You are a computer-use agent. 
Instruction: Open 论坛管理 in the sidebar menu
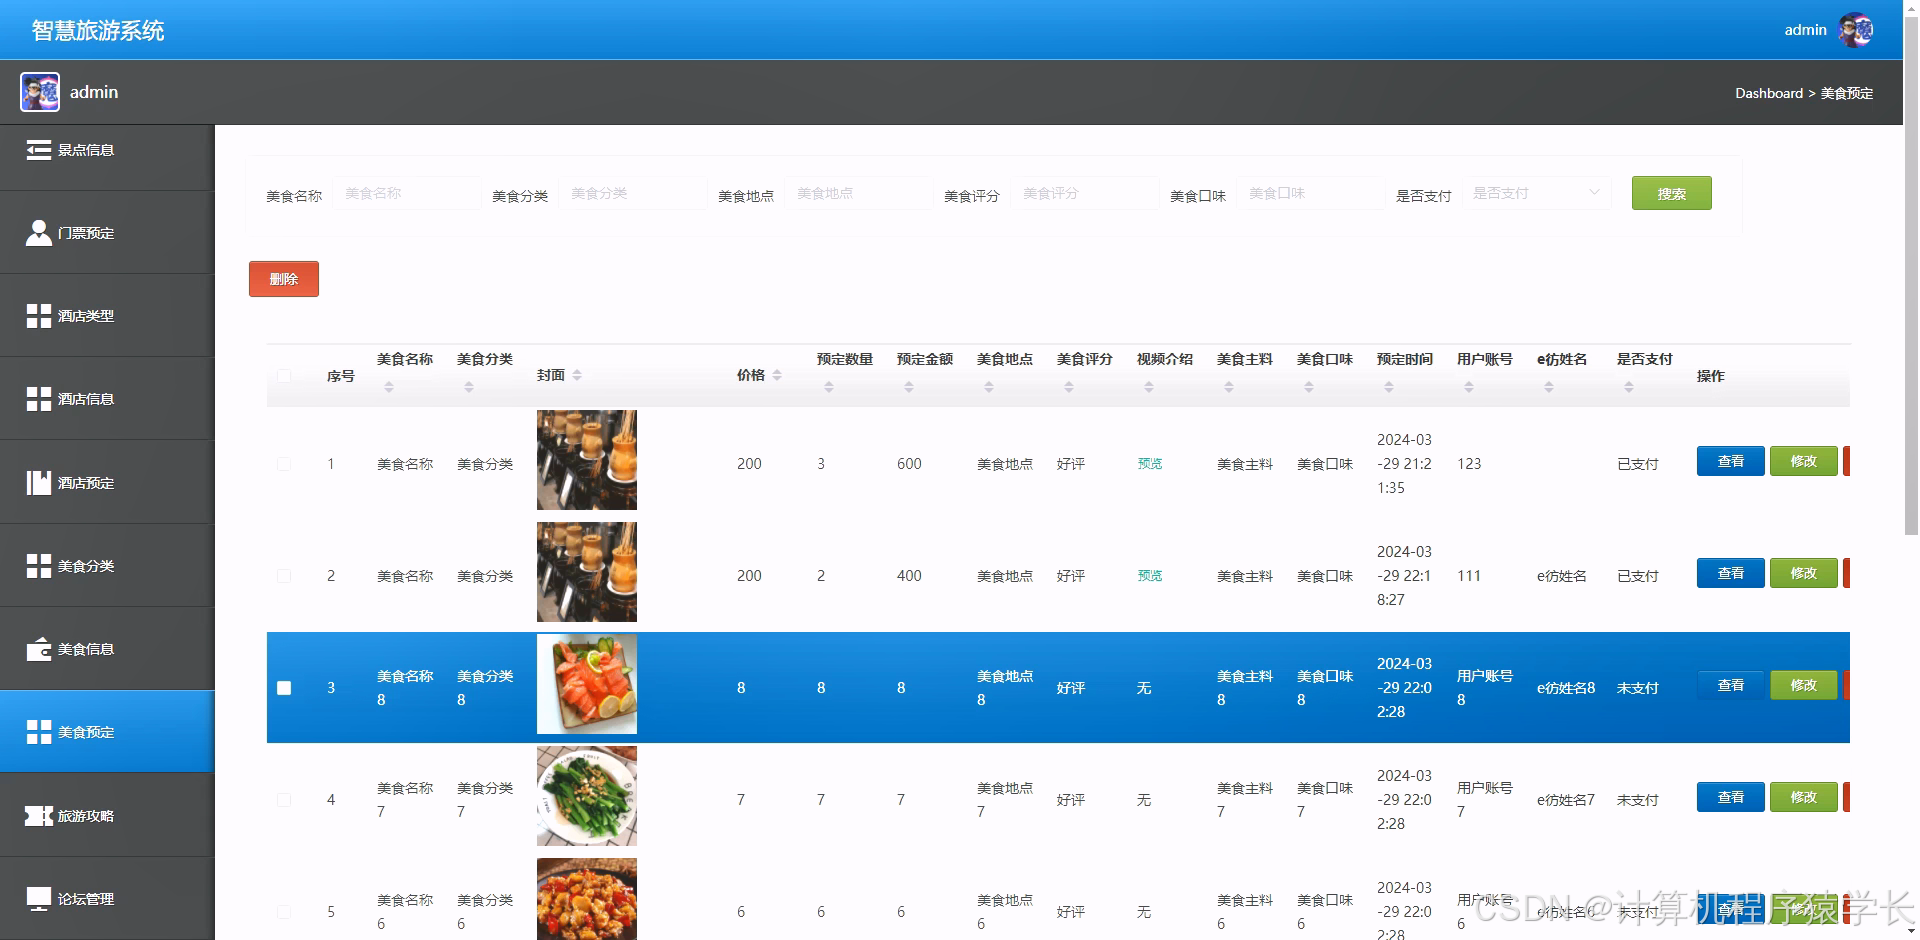click(x=107, y=899)
